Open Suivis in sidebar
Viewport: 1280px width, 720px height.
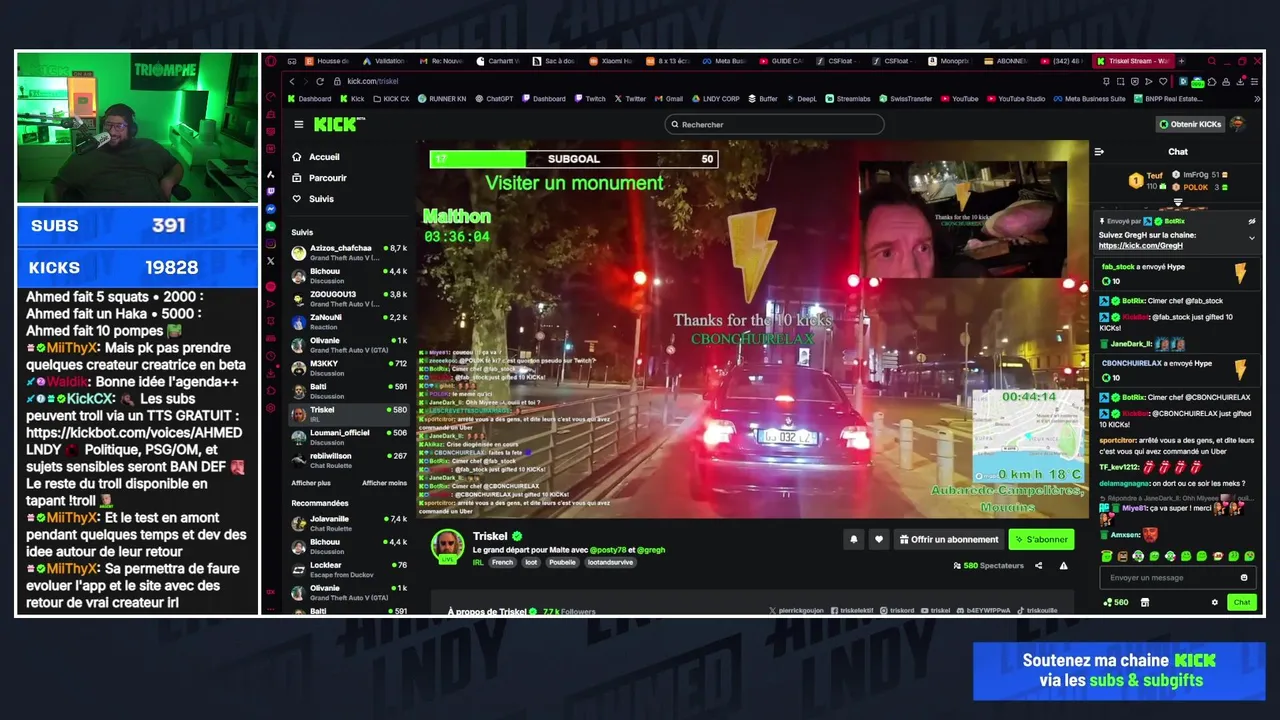pyautogui.click(x=313, y=199)
